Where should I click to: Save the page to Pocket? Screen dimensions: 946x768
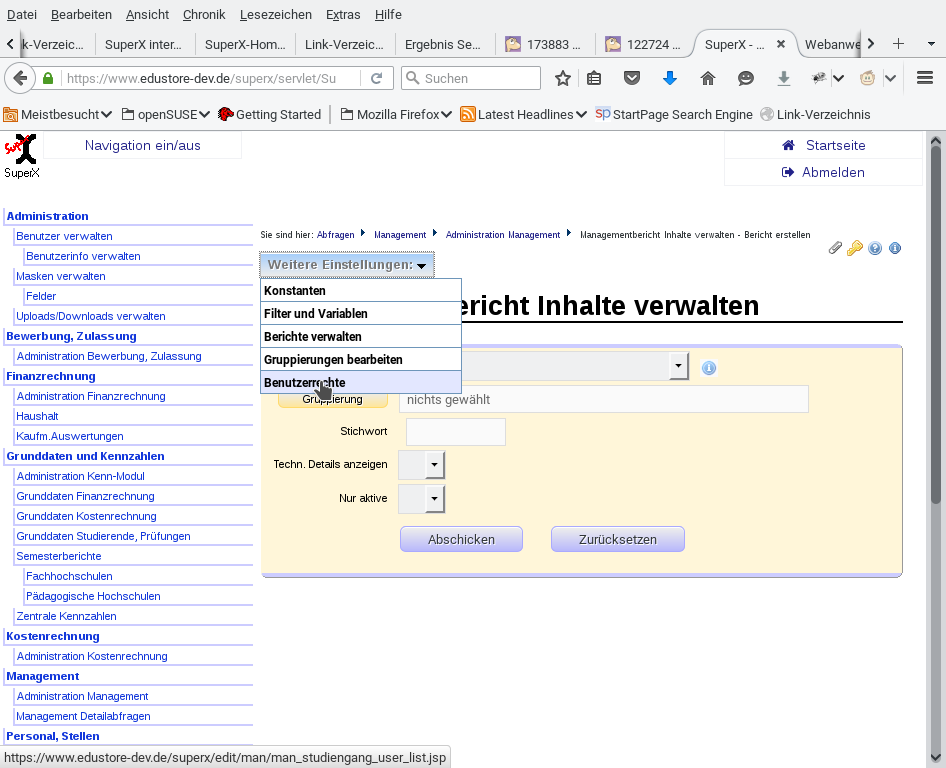[632, 78]
